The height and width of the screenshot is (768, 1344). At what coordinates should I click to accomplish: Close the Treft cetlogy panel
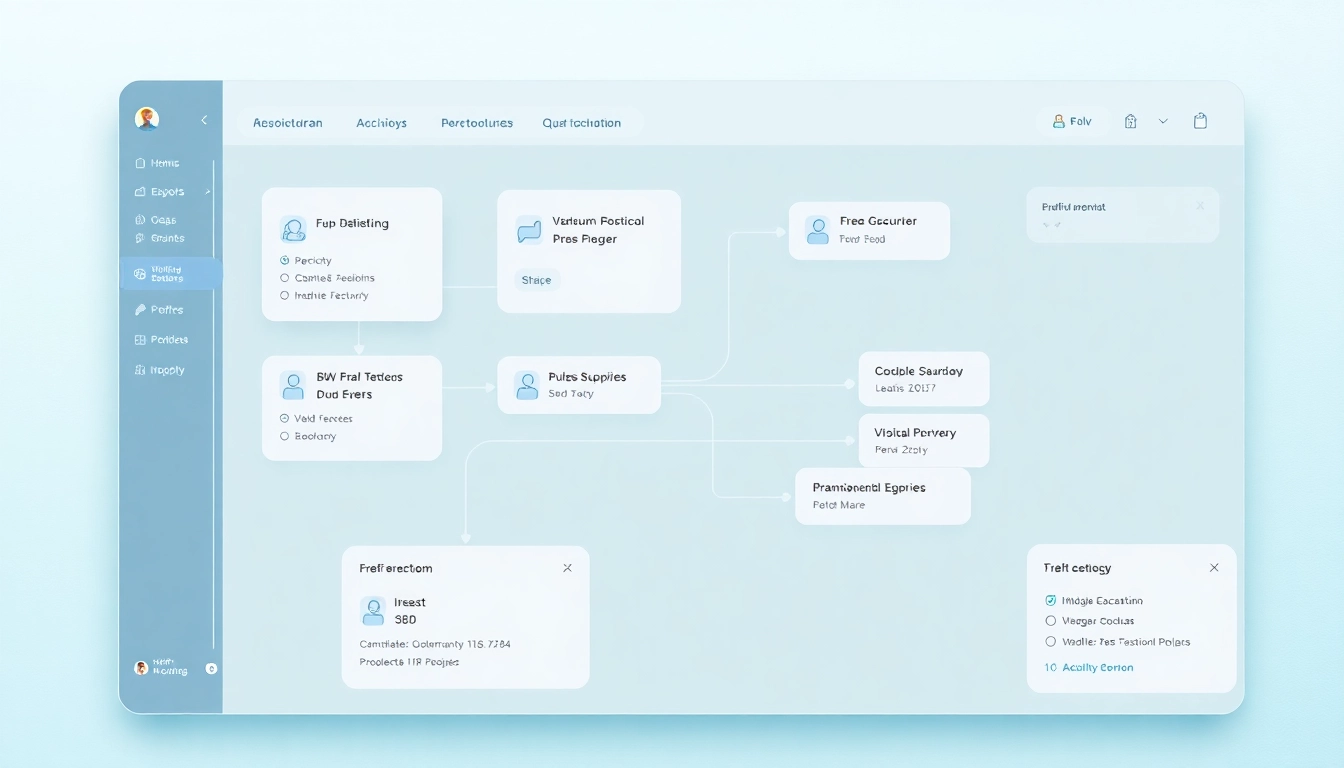pos(1214,567)
